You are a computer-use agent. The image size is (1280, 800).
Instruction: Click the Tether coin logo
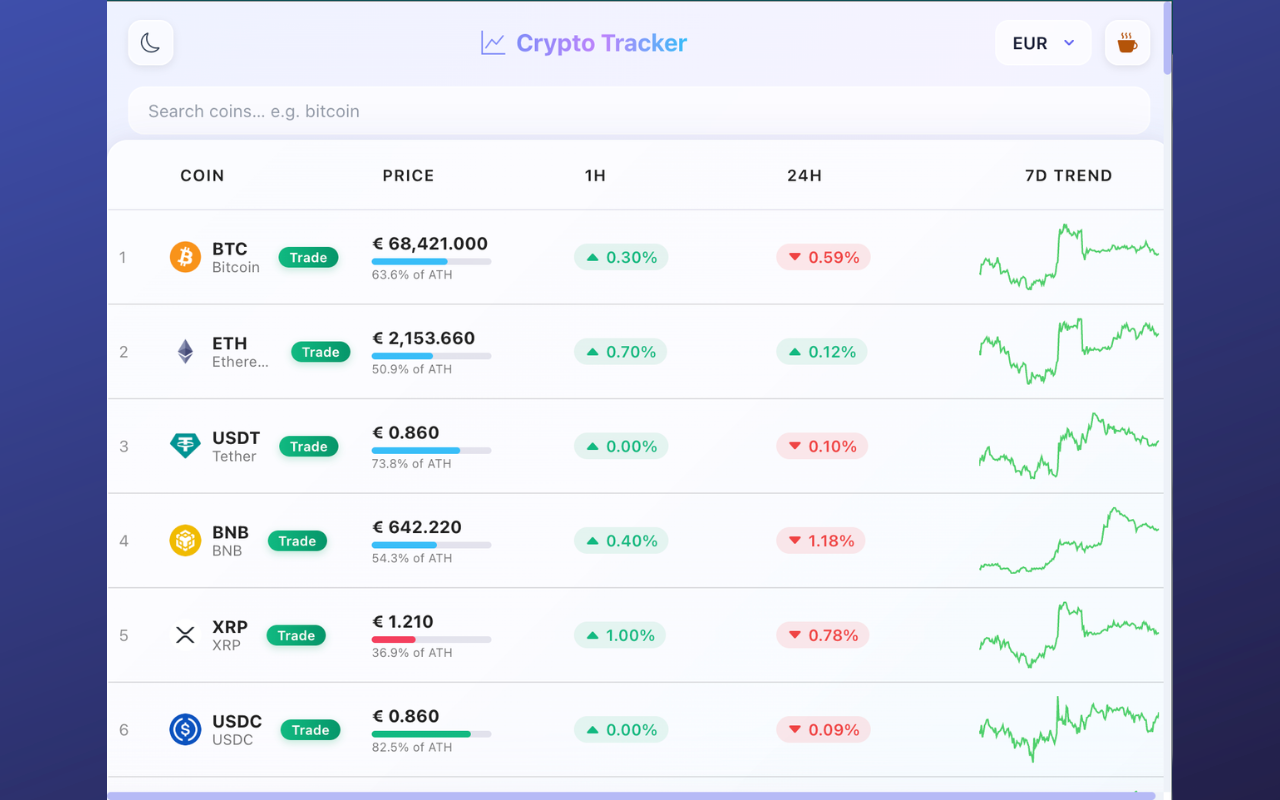tap(185, 446)
